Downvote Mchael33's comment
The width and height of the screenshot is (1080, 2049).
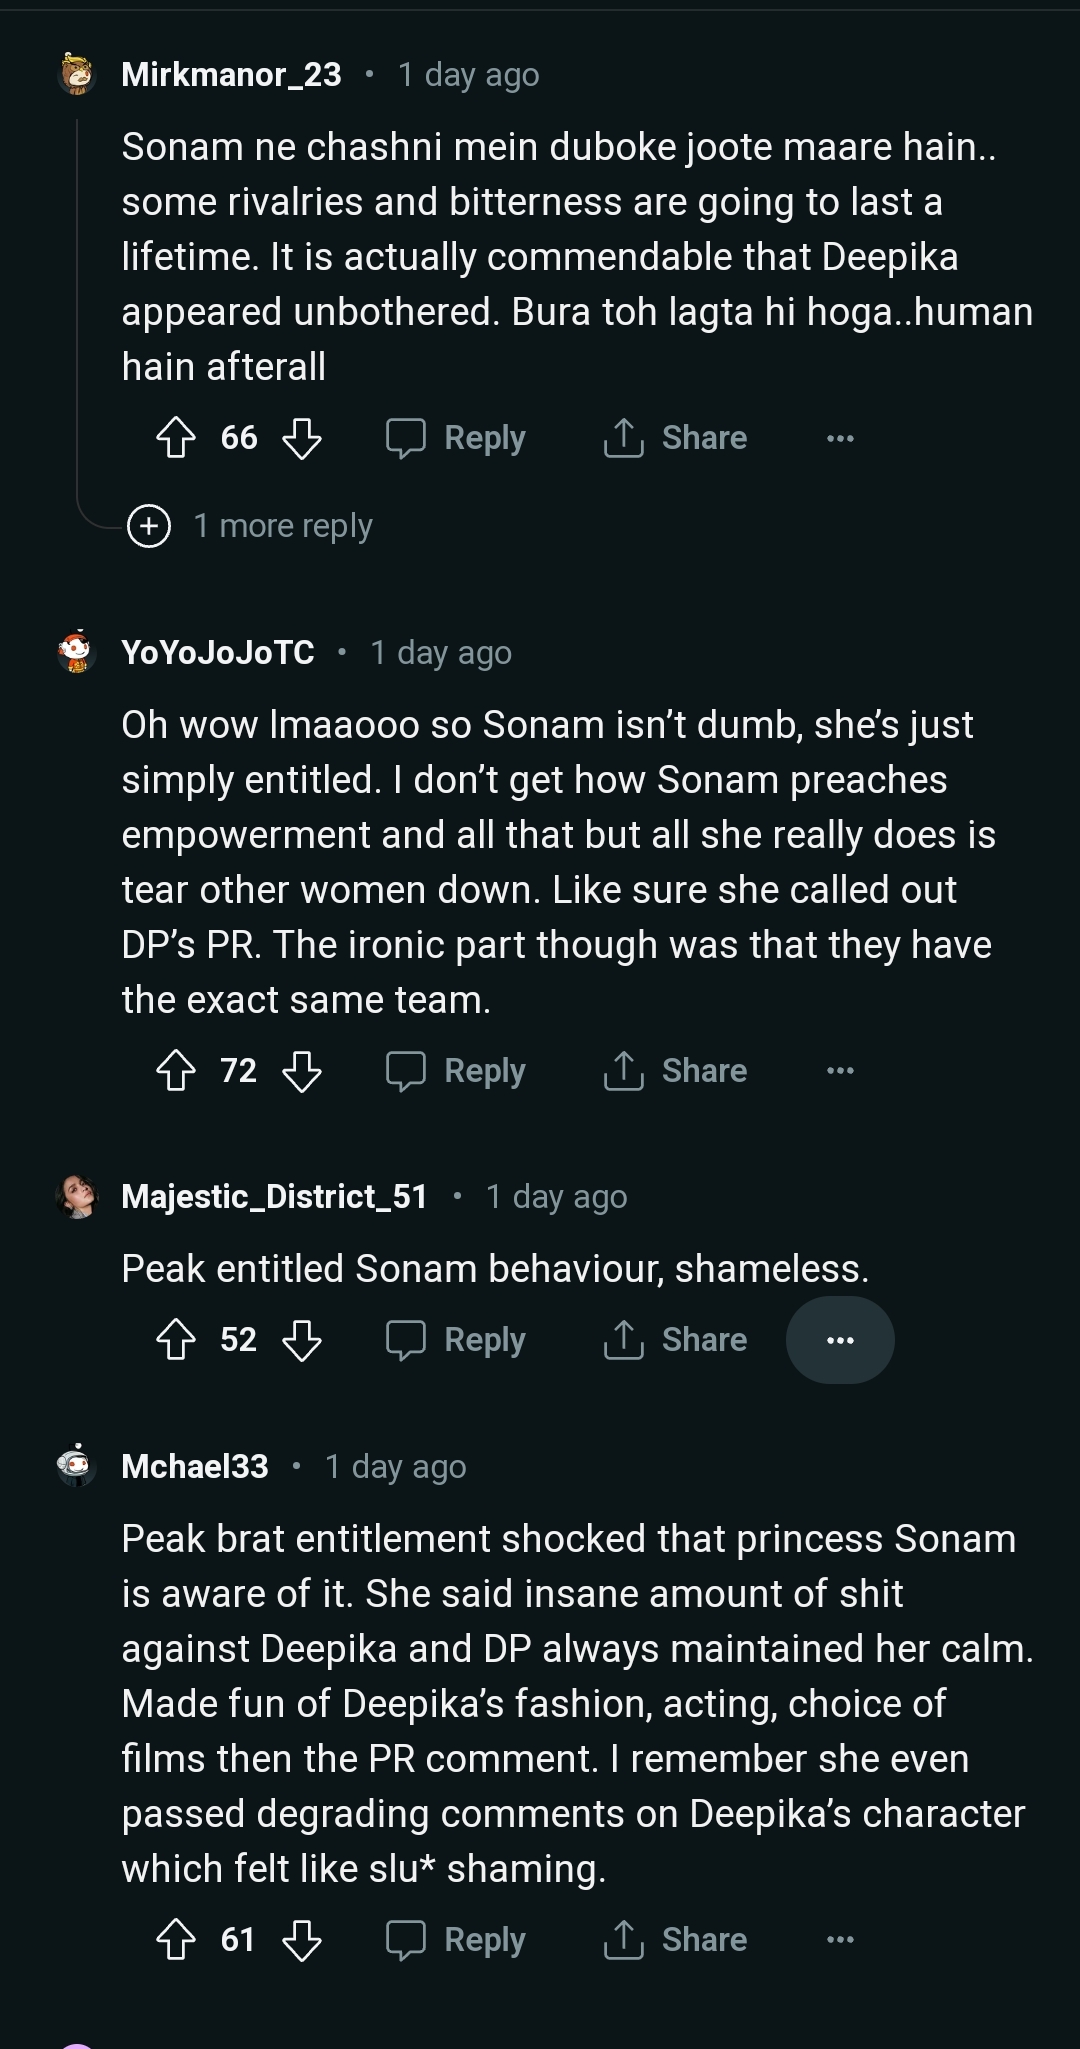(x=301, y=1940)
